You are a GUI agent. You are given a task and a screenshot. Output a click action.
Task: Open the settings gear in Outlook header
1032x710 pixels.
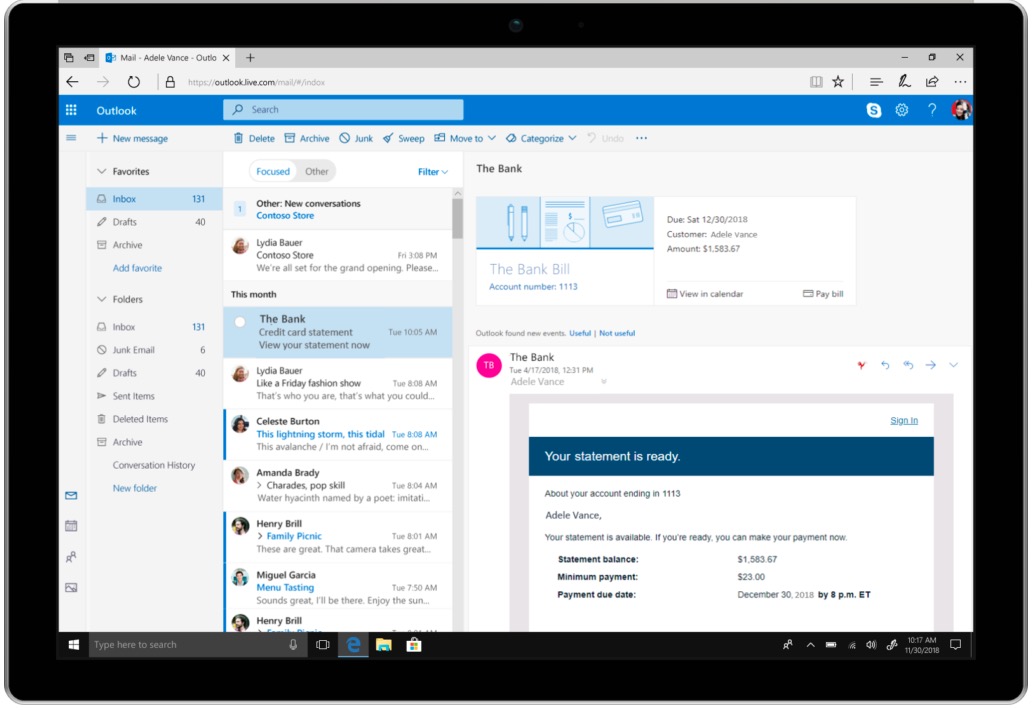point(901,111)
